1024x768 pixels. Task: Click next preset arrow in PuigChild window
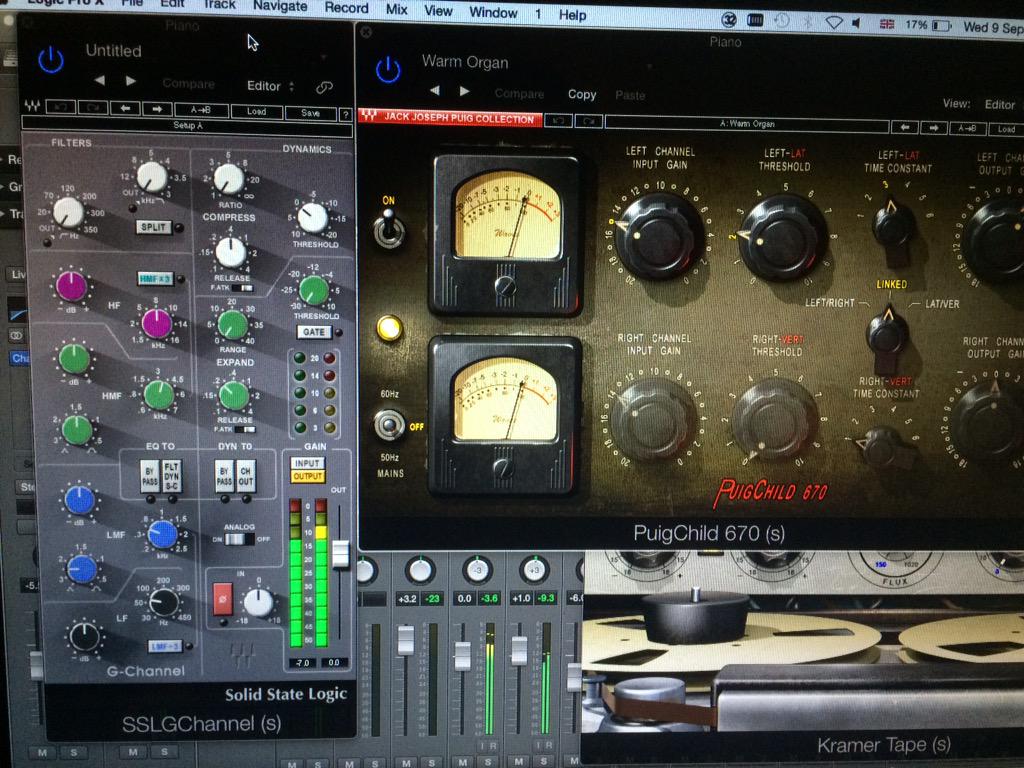(x=464, y=91)
